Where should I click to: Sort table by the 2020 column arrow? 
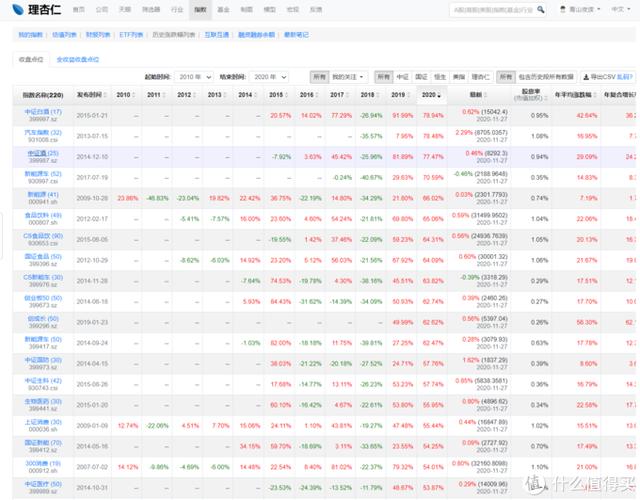click(x=439, y=95)
